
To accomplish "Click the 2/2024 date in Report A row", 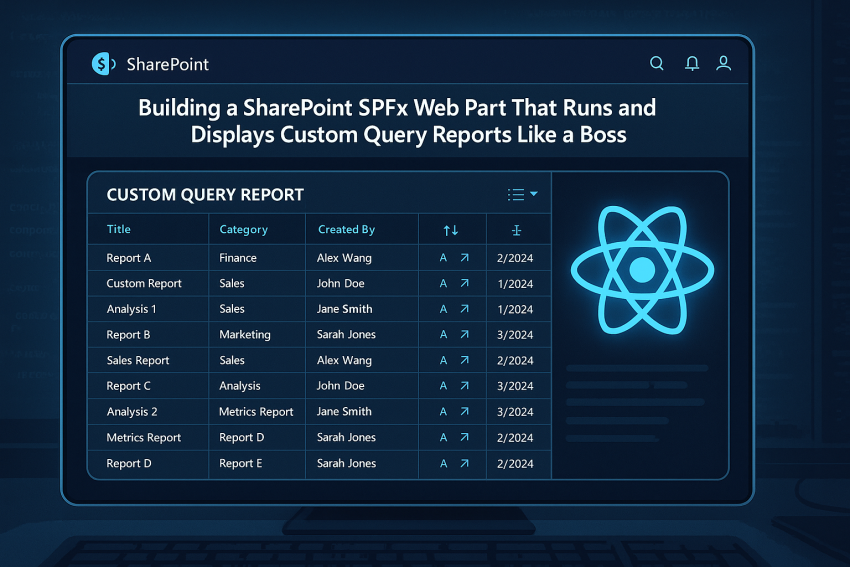I will pyautogui.click(x=515, y=258).
